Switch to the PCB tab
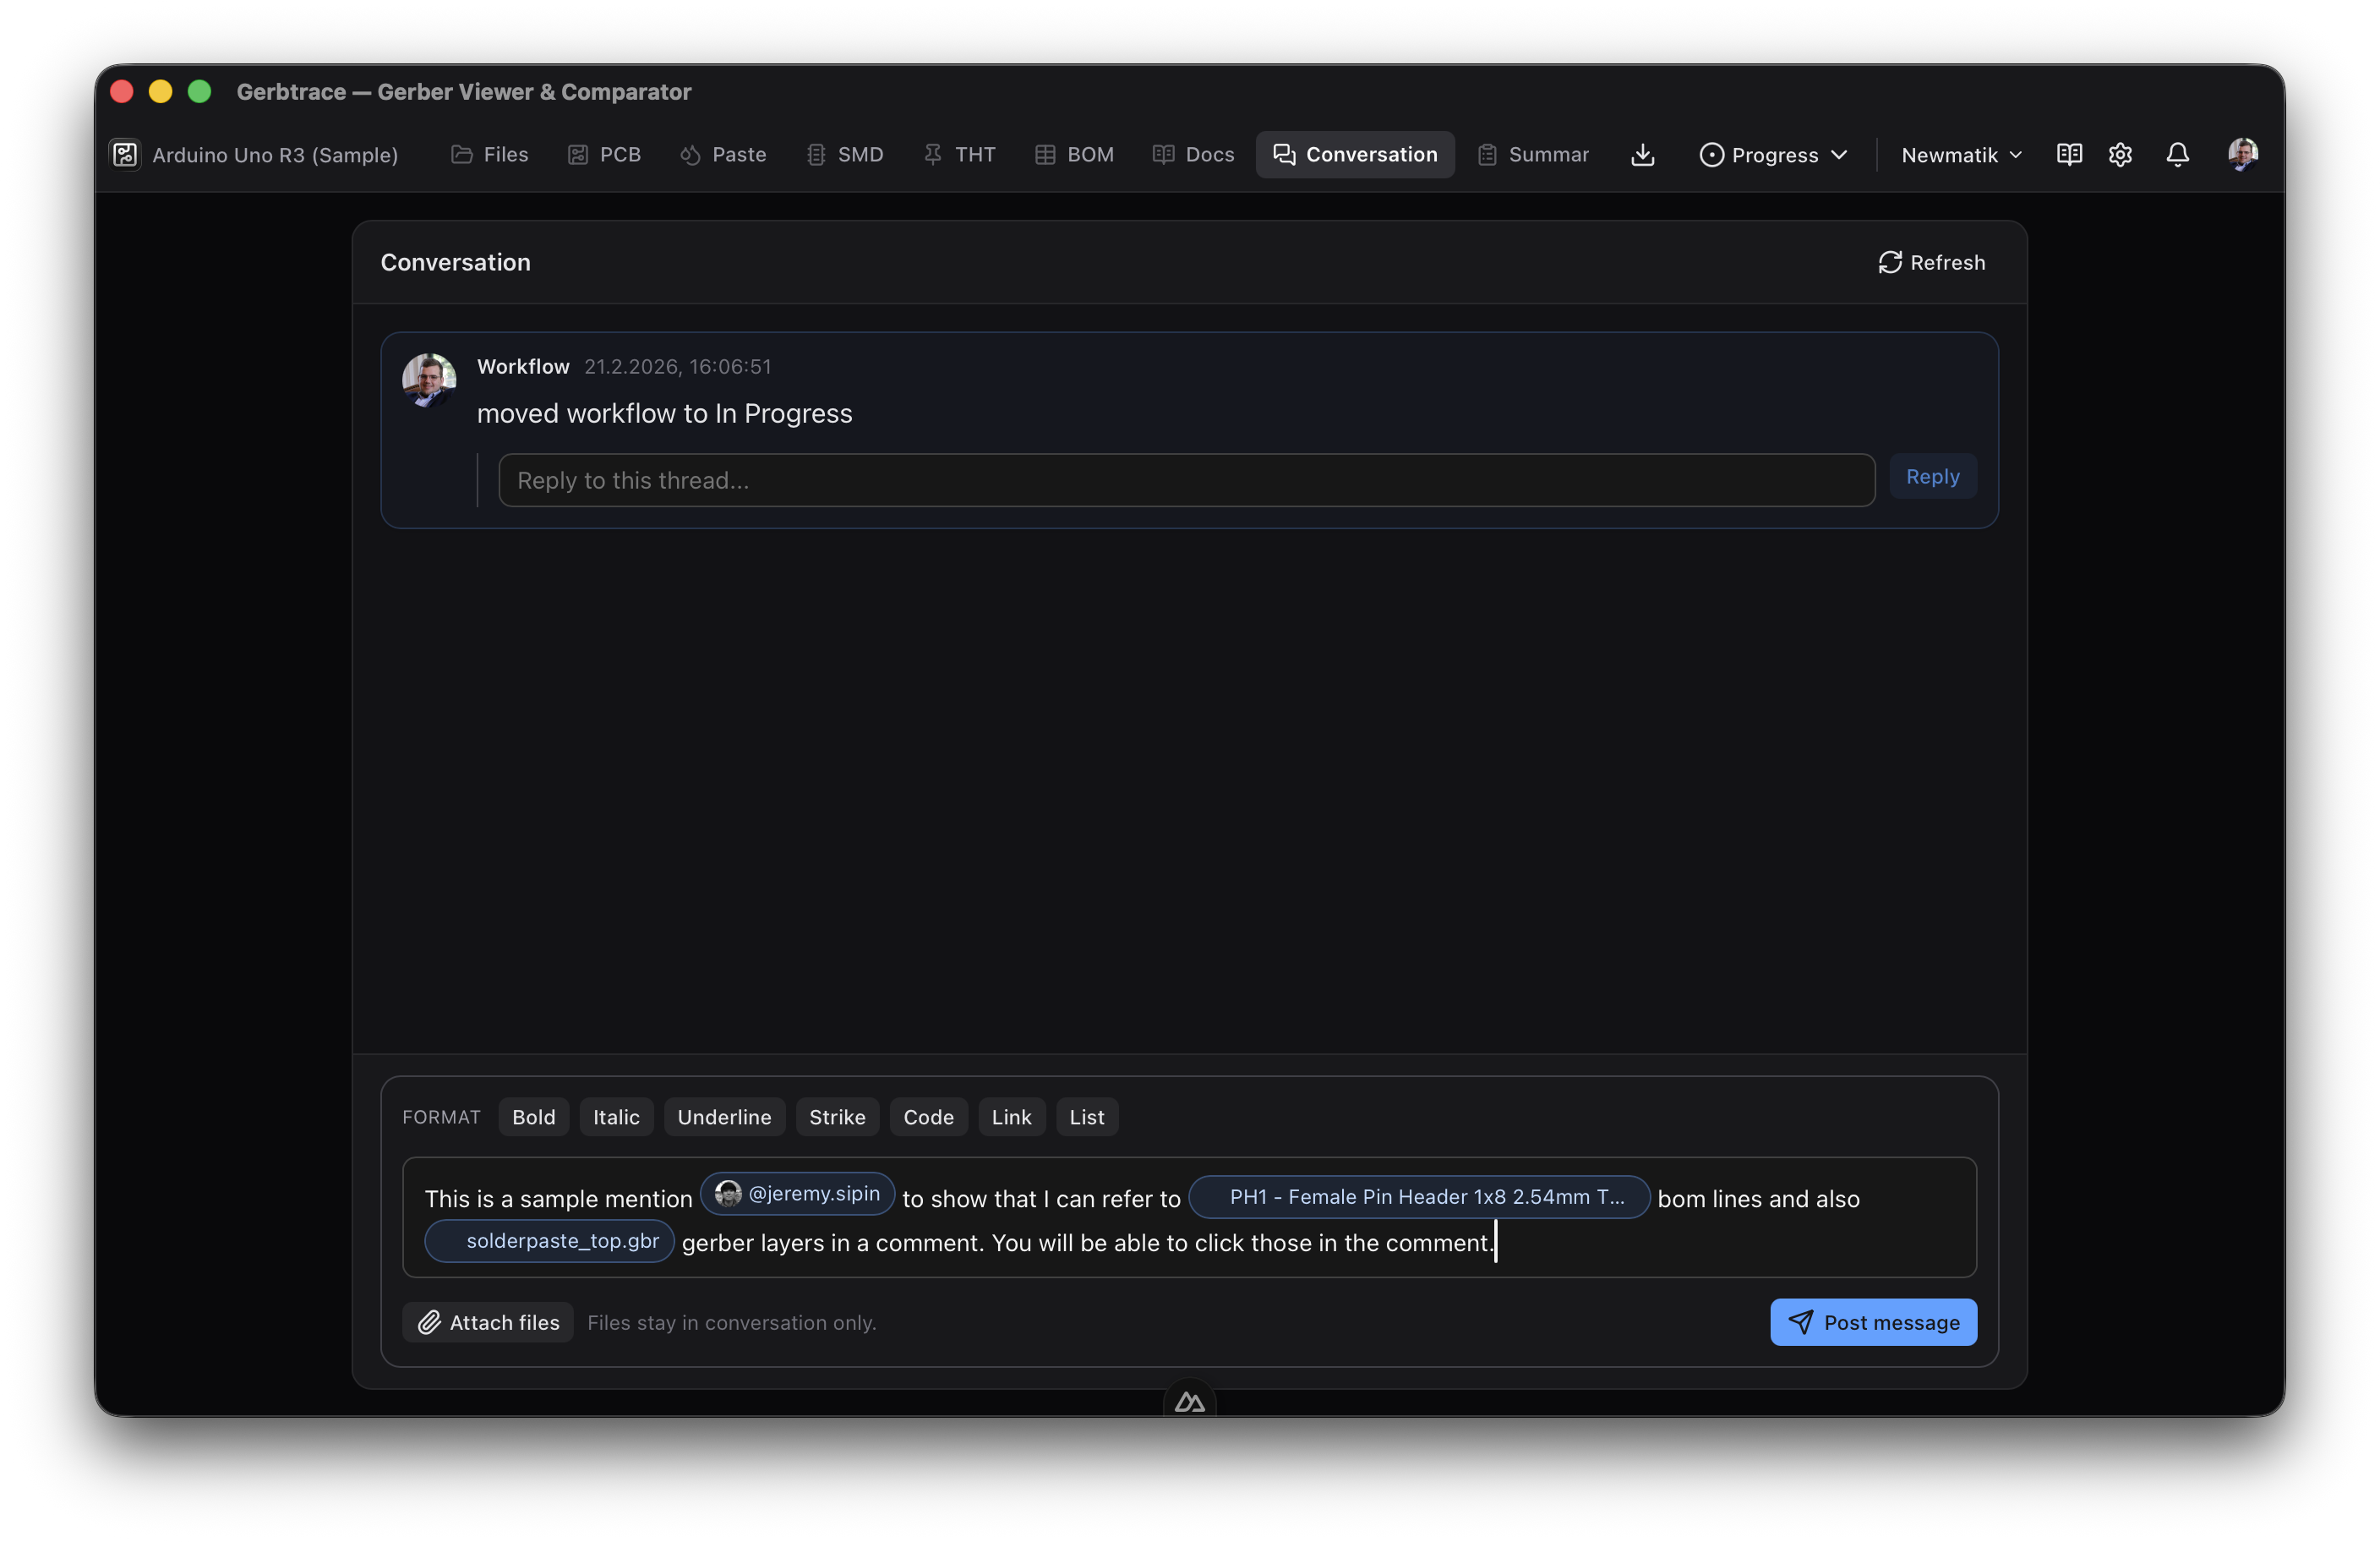The width and height of the screenshot is (2380, 1542). point(604,155)
